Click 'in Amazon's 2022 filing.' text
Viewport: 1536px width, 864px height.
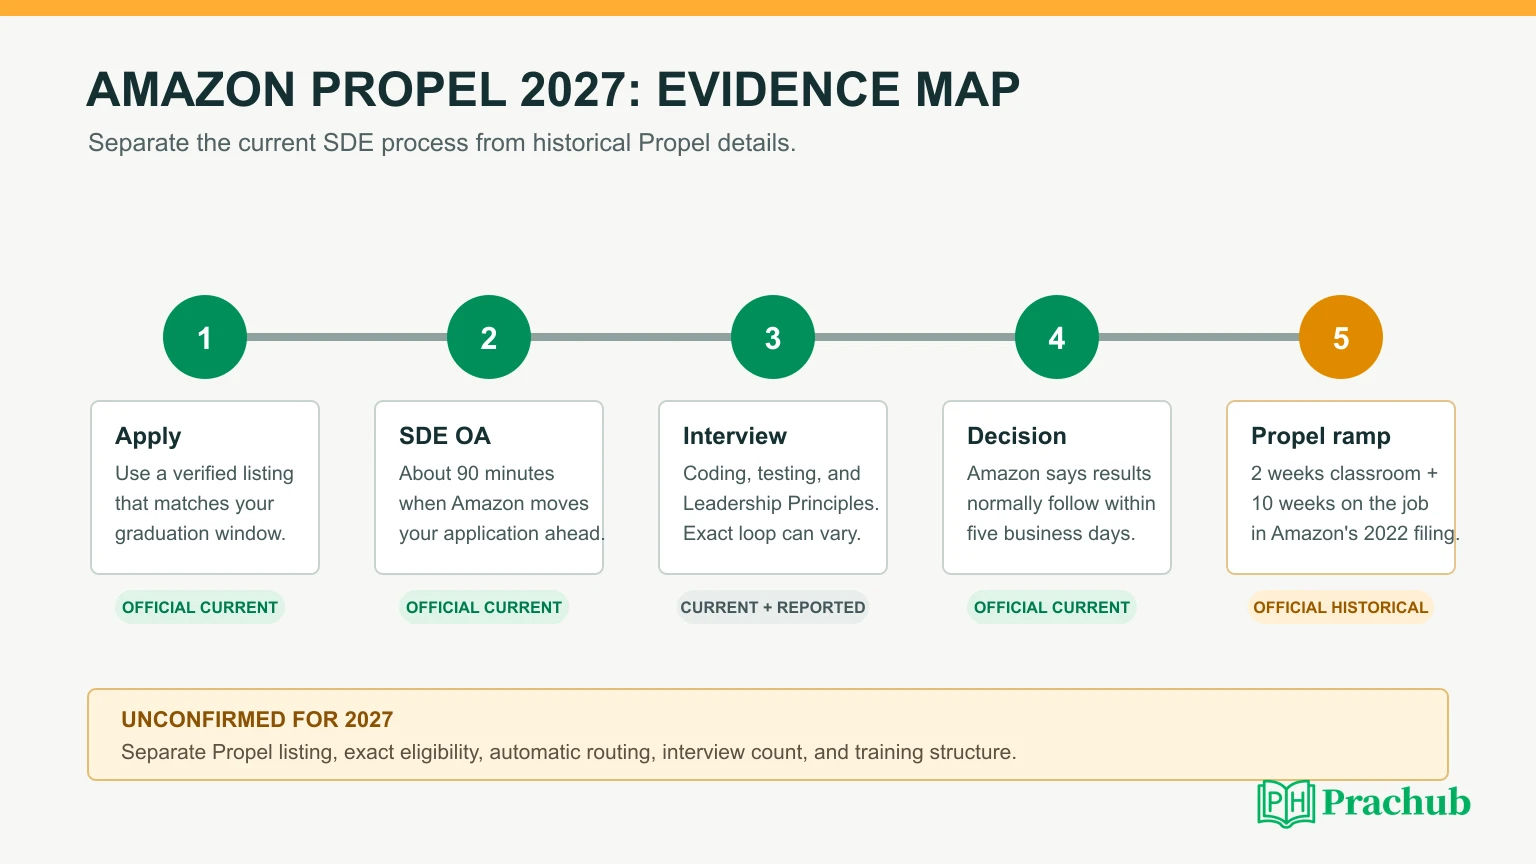click(x=1355, y=533)
